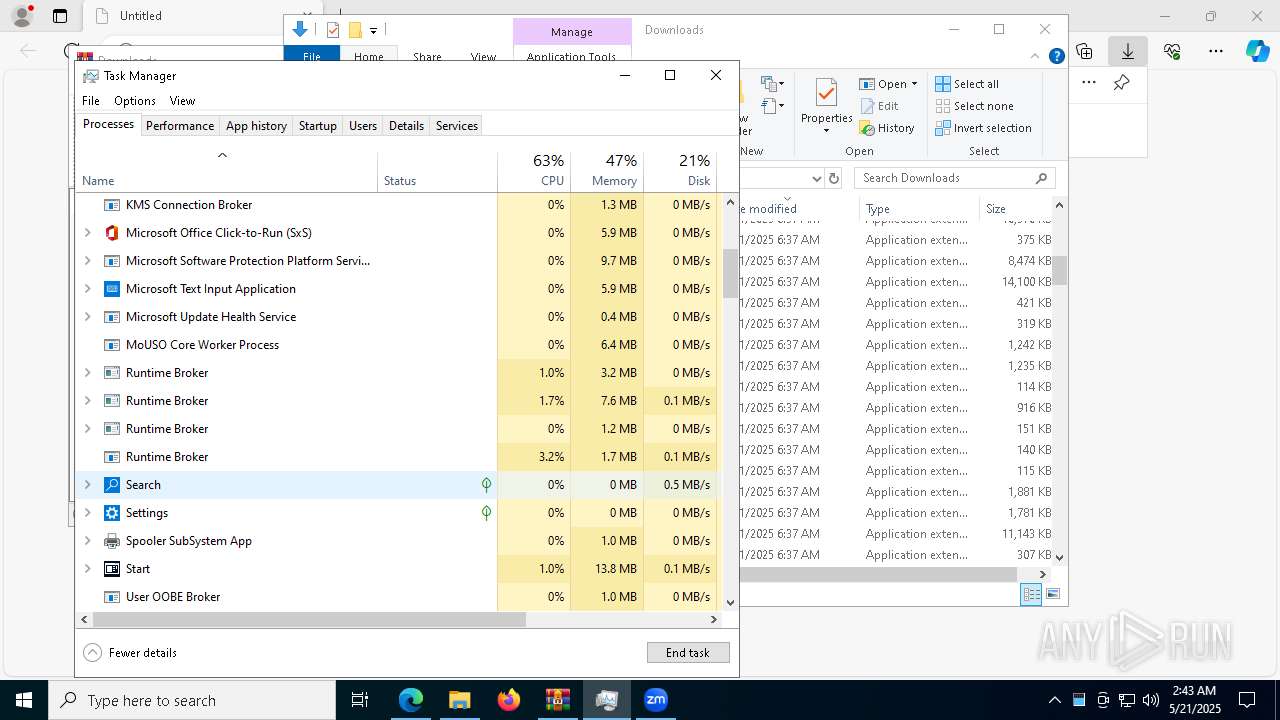This screenshot has width=1280, height=720.
Task: Click the Explorer help question mark icon
Action: pos(1056,57)
